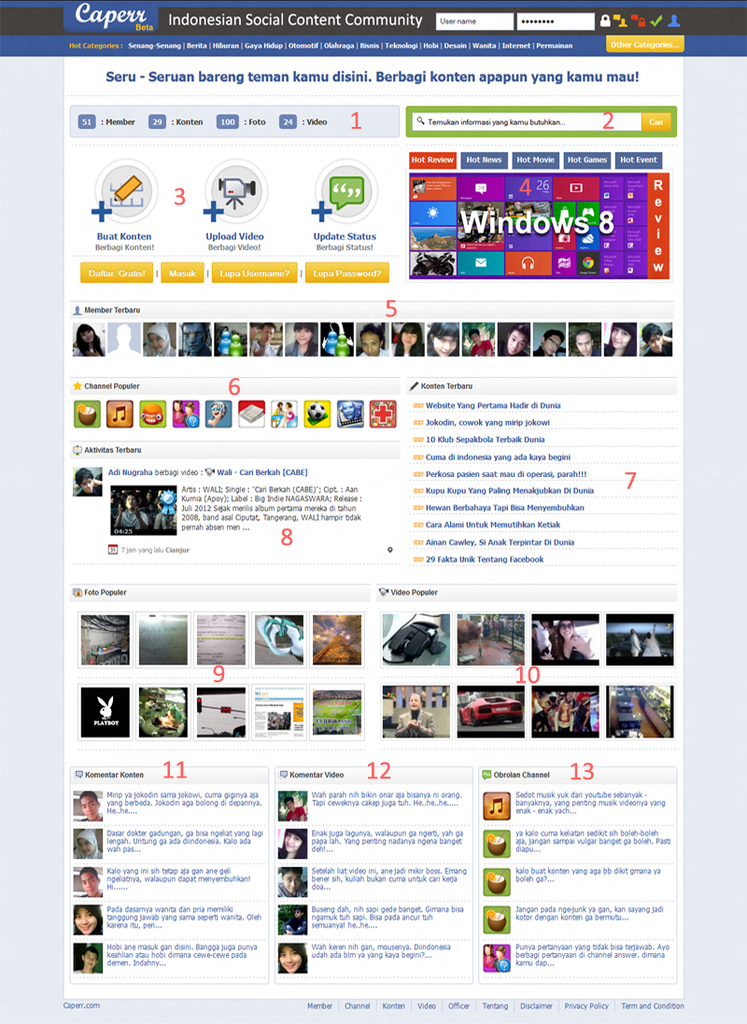Open the music note channel in Channel Populer
Viewport: 747px width, 1024px height.
point(119,414)
